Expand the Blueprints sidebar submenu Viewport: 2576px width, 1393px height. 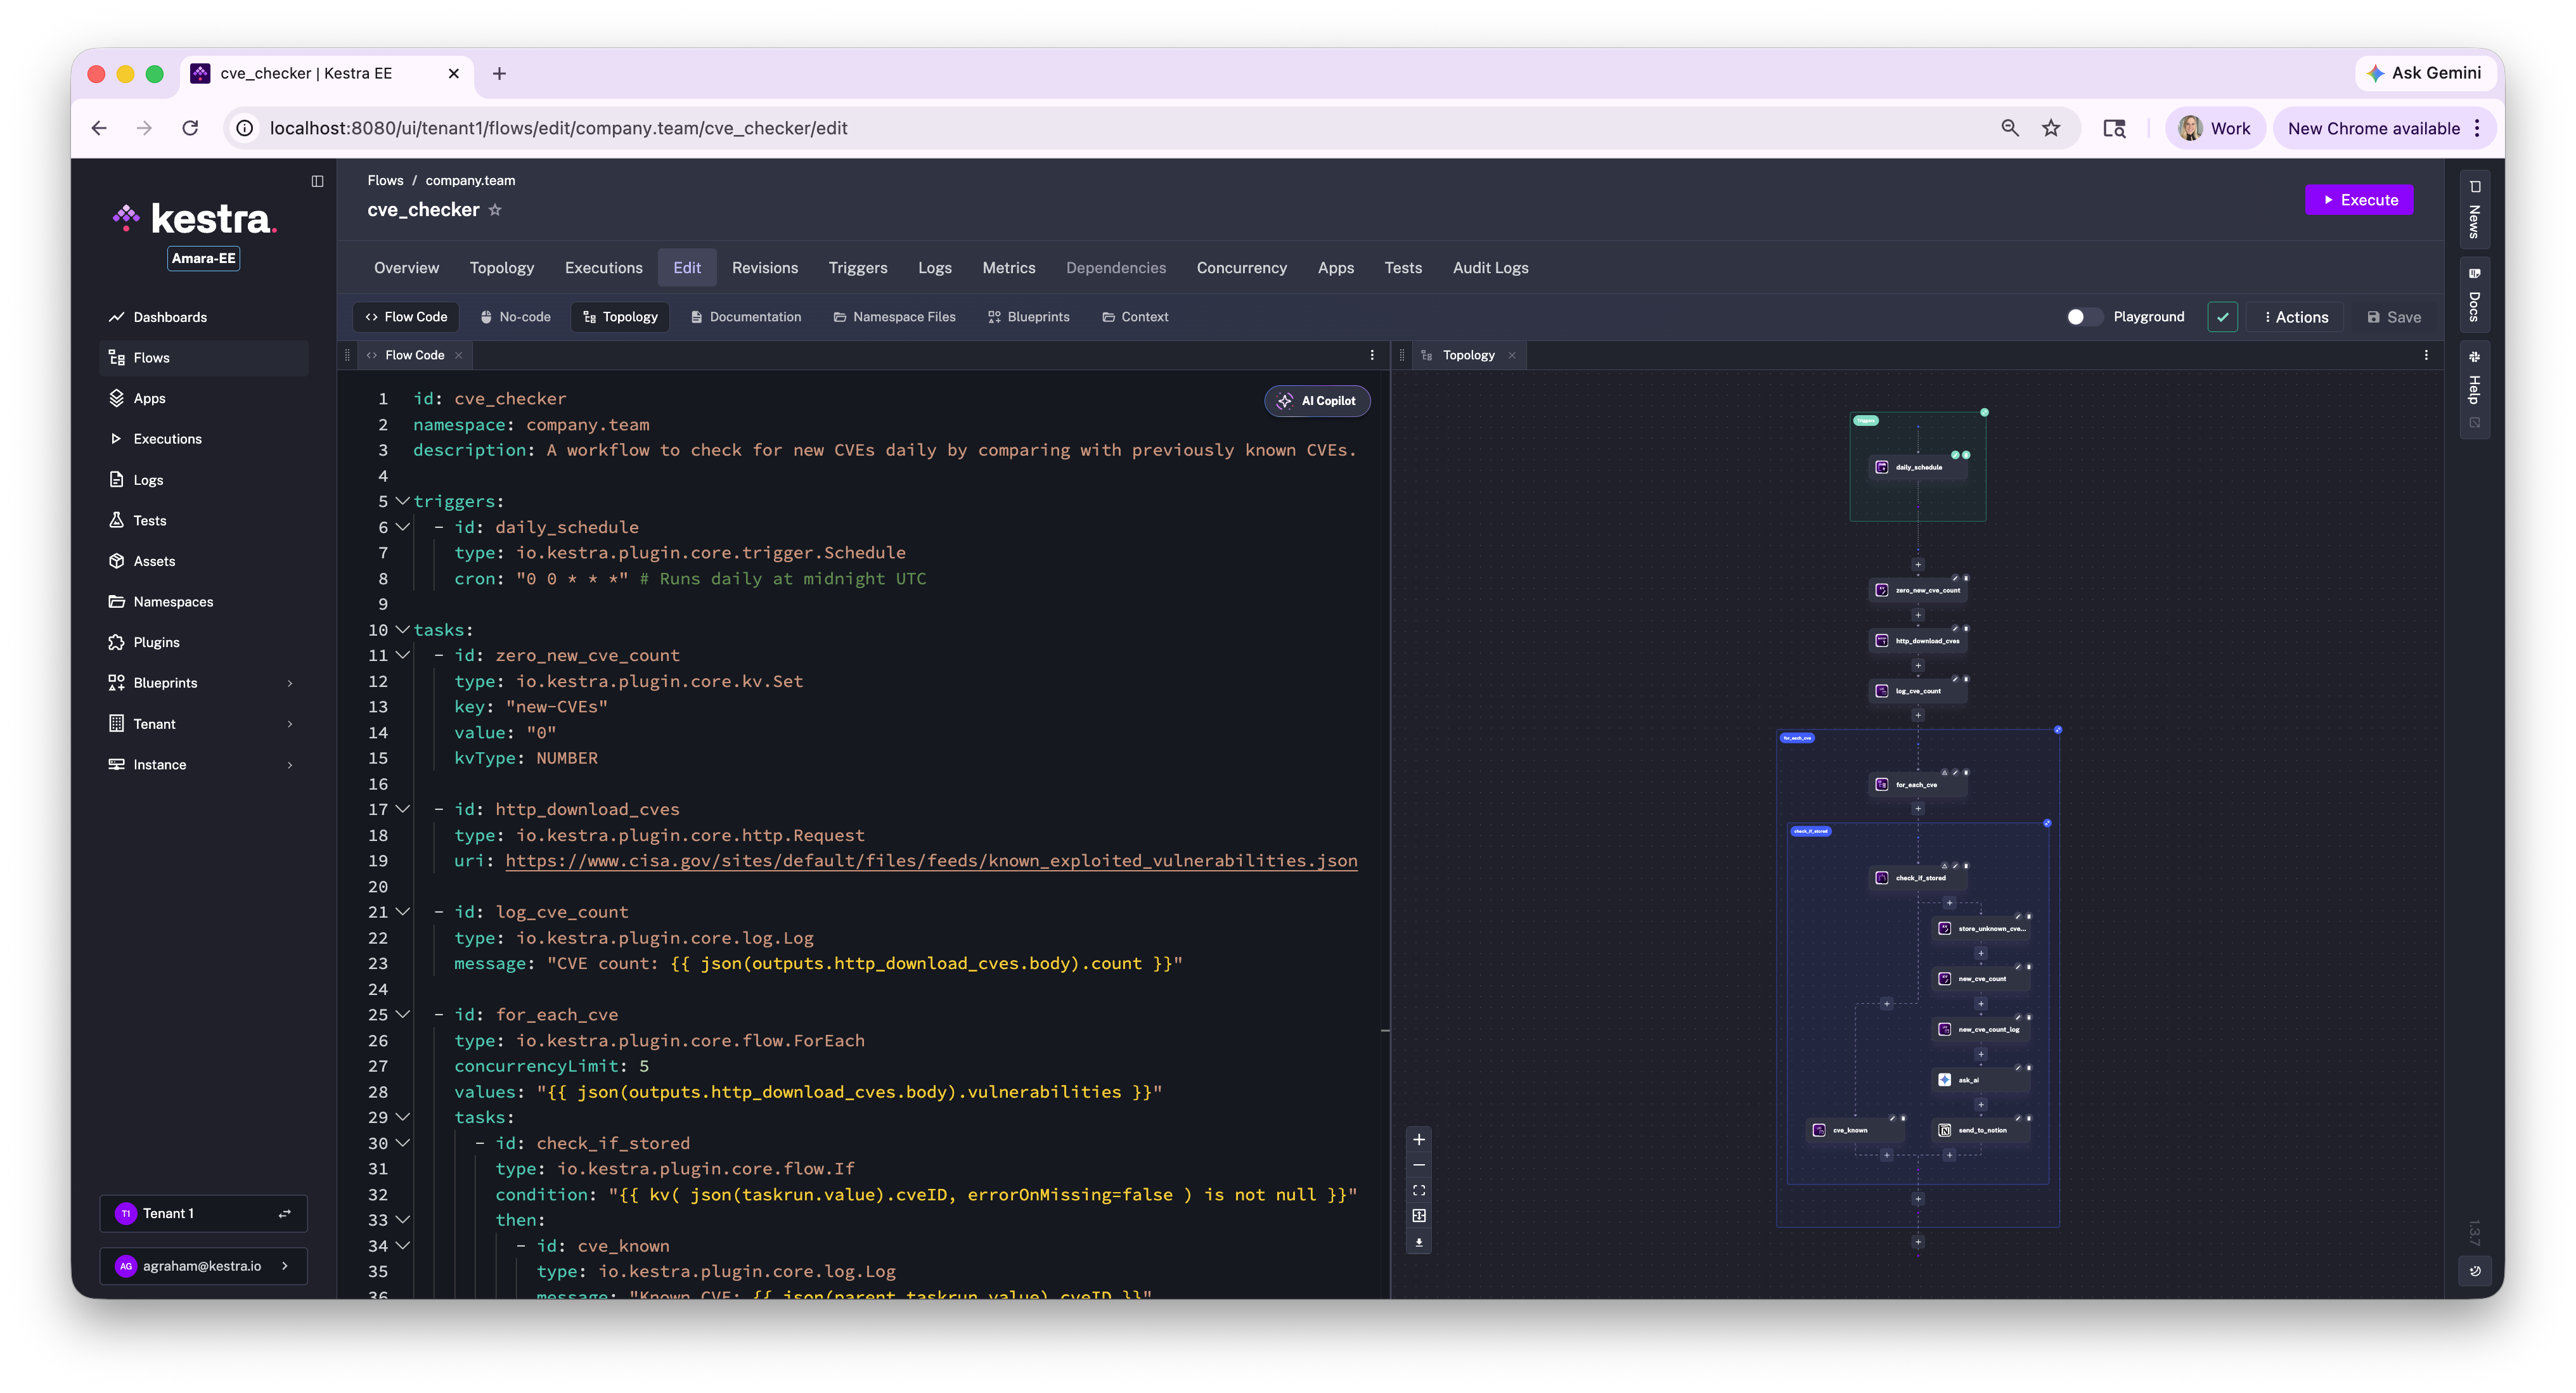(290, 684)
